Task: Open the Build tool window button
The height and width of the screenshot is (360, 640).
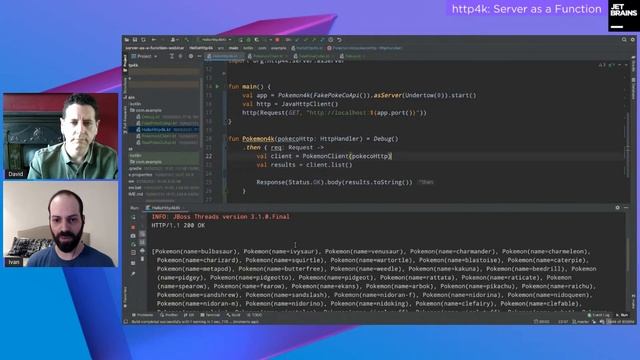Action: (x=233, y=315)
